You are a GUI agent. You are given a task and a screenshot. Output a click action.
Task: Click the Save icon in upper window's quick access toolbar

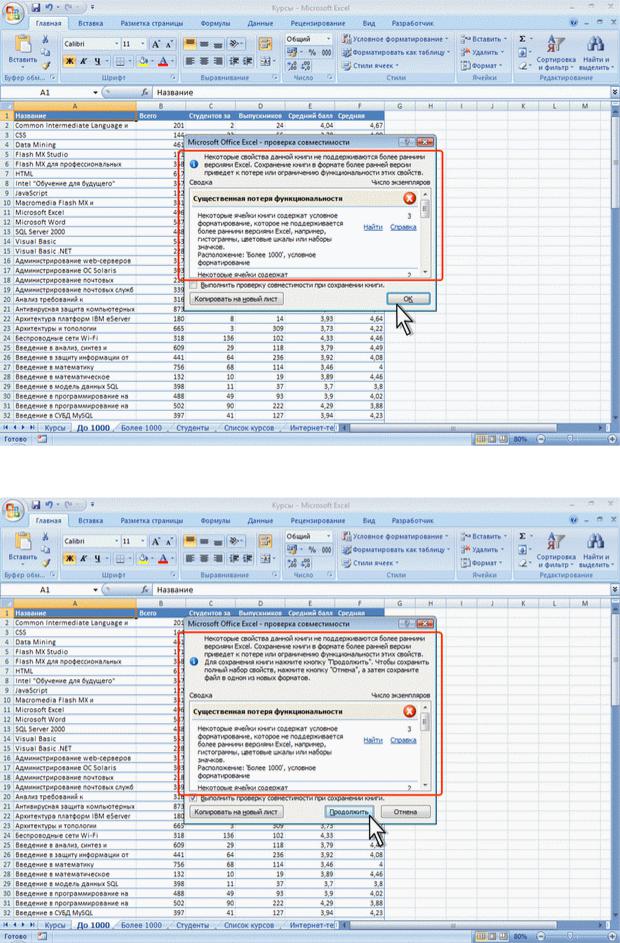pyautogui.click(x=35, y=8)
